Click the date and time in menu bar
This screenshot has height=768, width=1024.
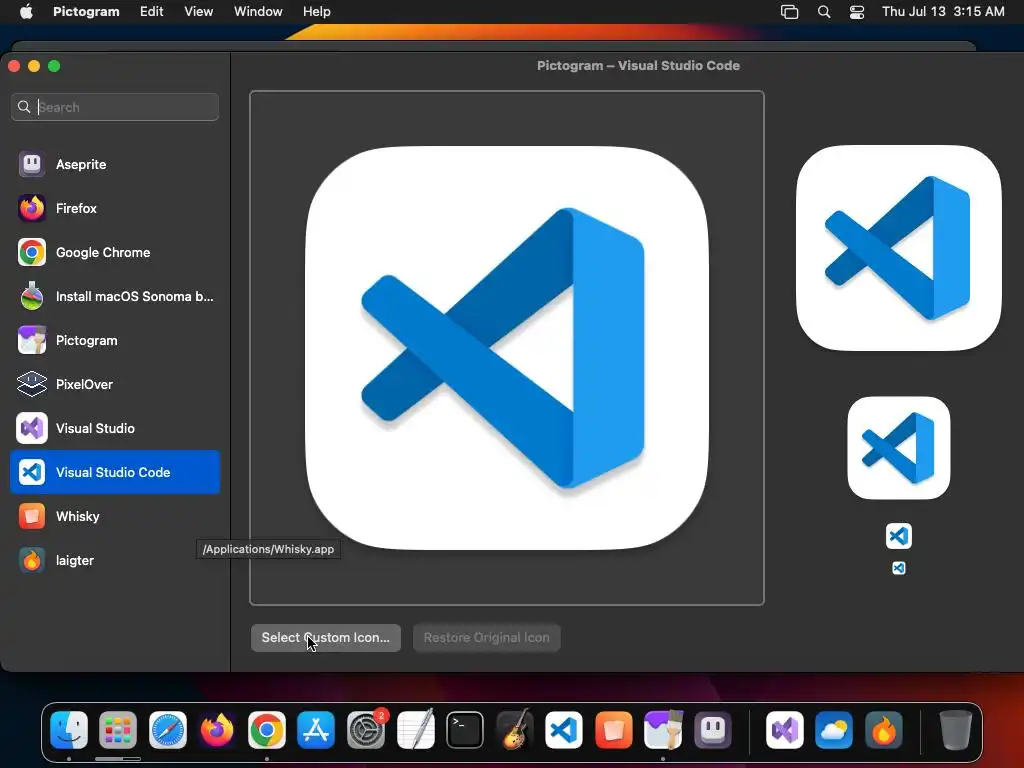(943, 11)
